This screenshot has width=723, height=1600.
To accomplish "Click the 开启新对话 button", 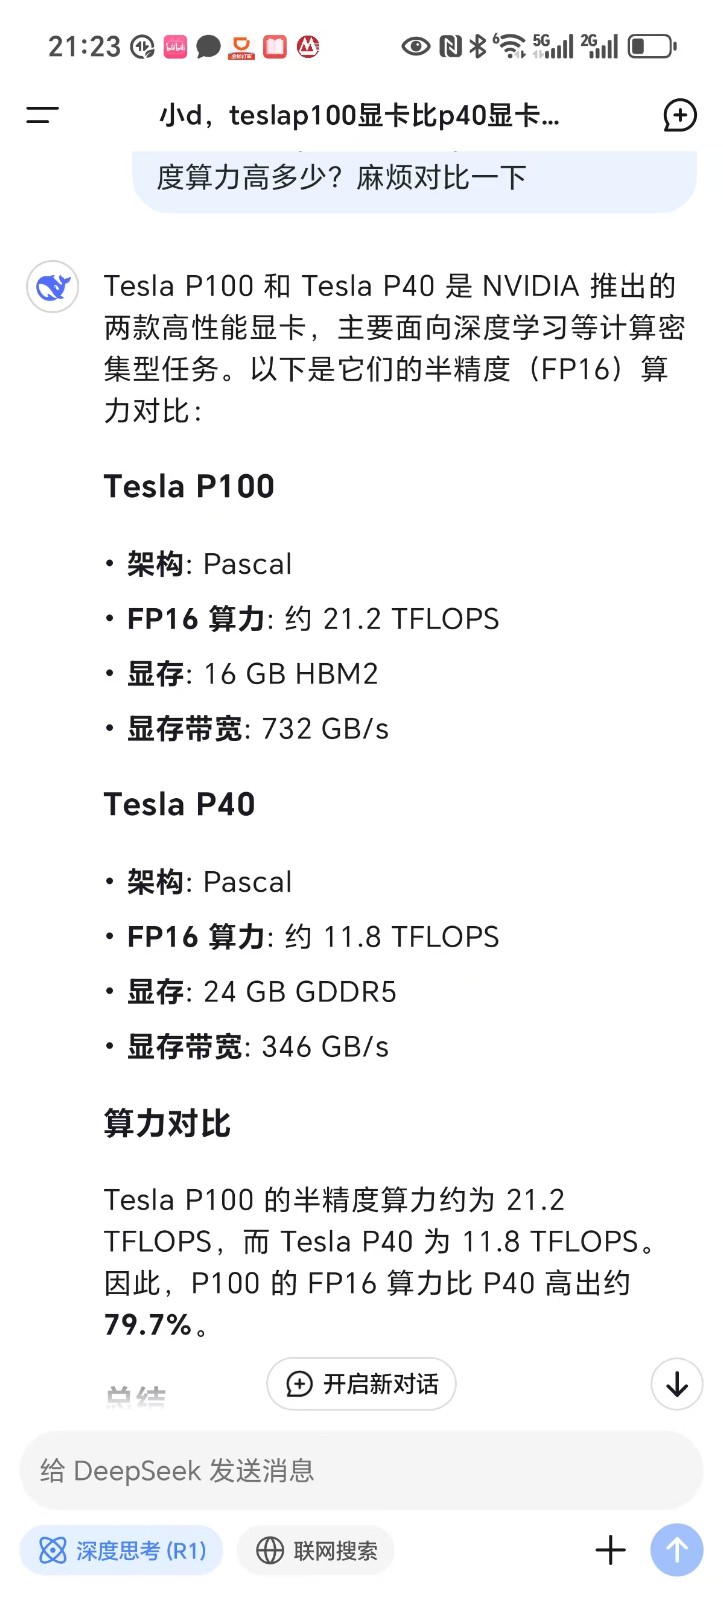I will (362, 1384).
